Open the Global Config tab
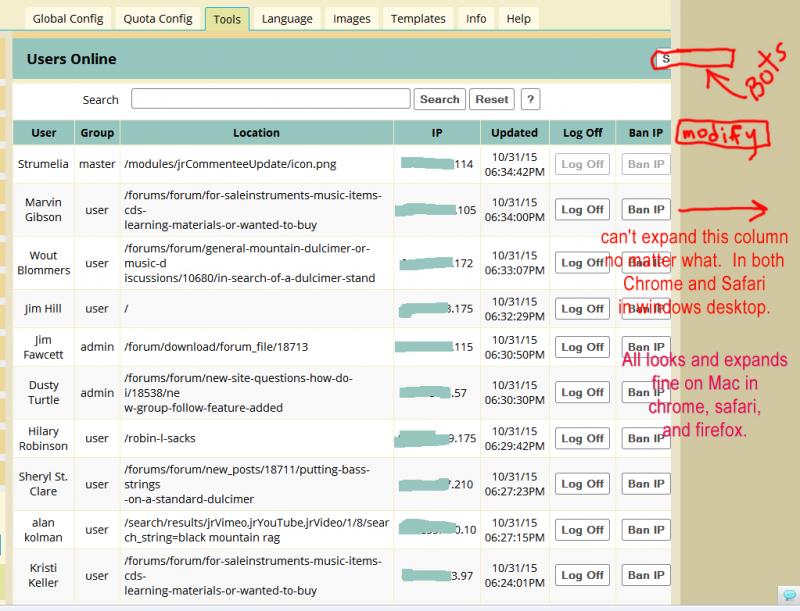The height and width of the screenshot is (611, 800). pyautogui.click(x=68, y=19)
